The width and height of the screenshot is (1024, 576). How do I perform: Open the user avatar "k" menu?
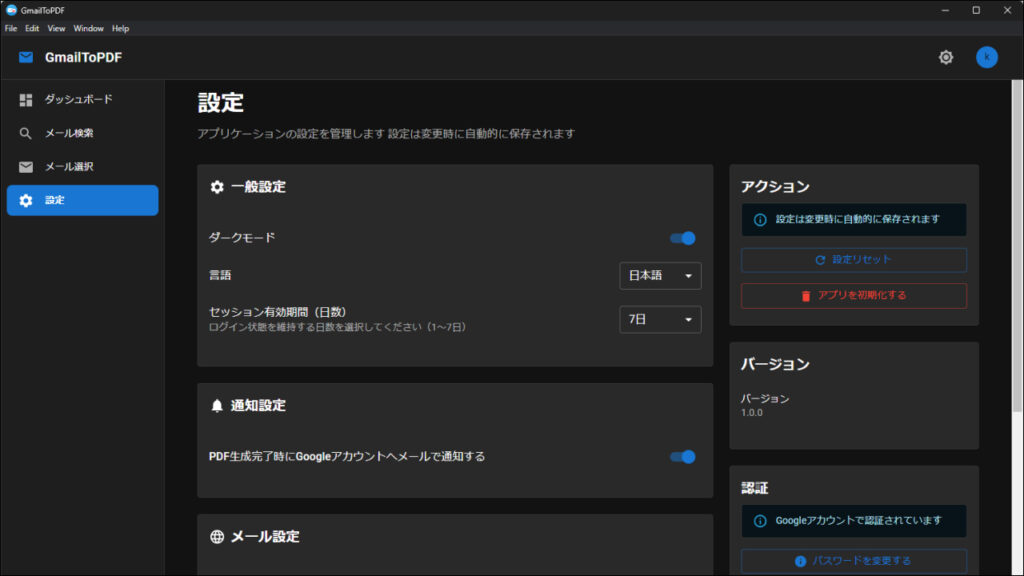(986, 57)
